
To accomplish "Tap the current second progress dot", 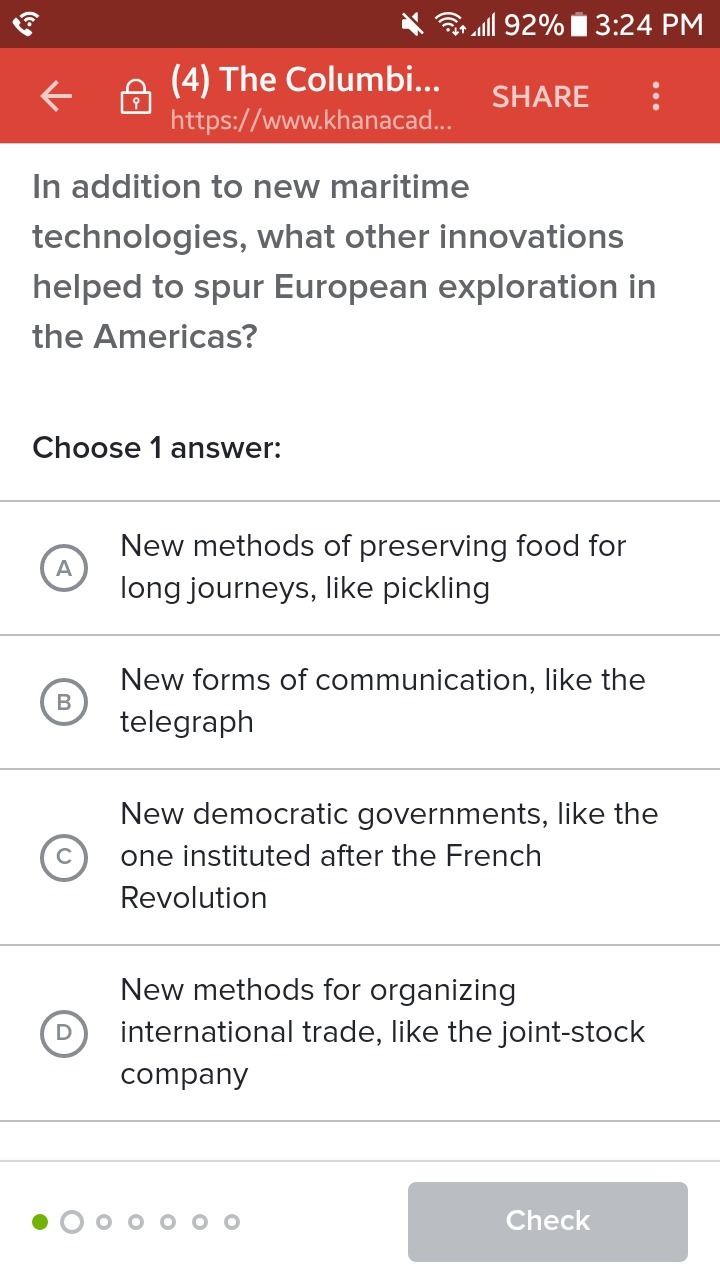I will tap(72, 1221).
